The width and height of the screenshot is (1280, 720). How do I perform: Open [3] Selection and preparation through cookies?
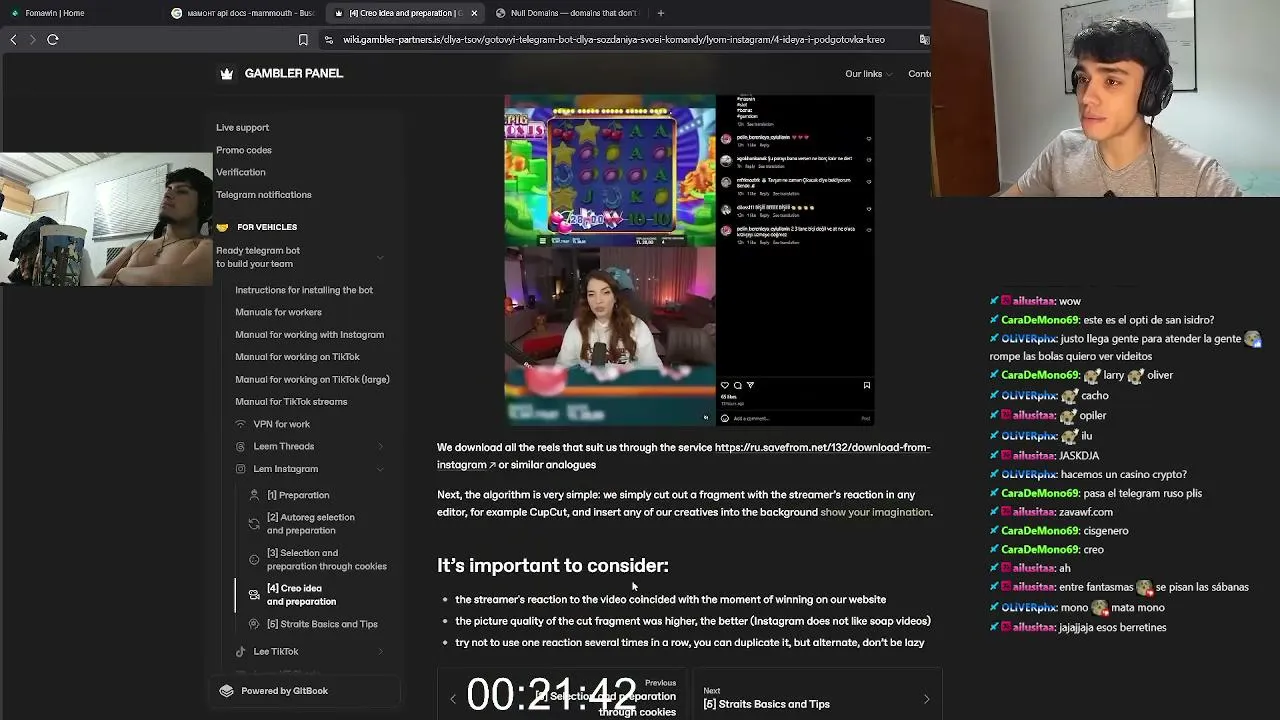point(326,559)
